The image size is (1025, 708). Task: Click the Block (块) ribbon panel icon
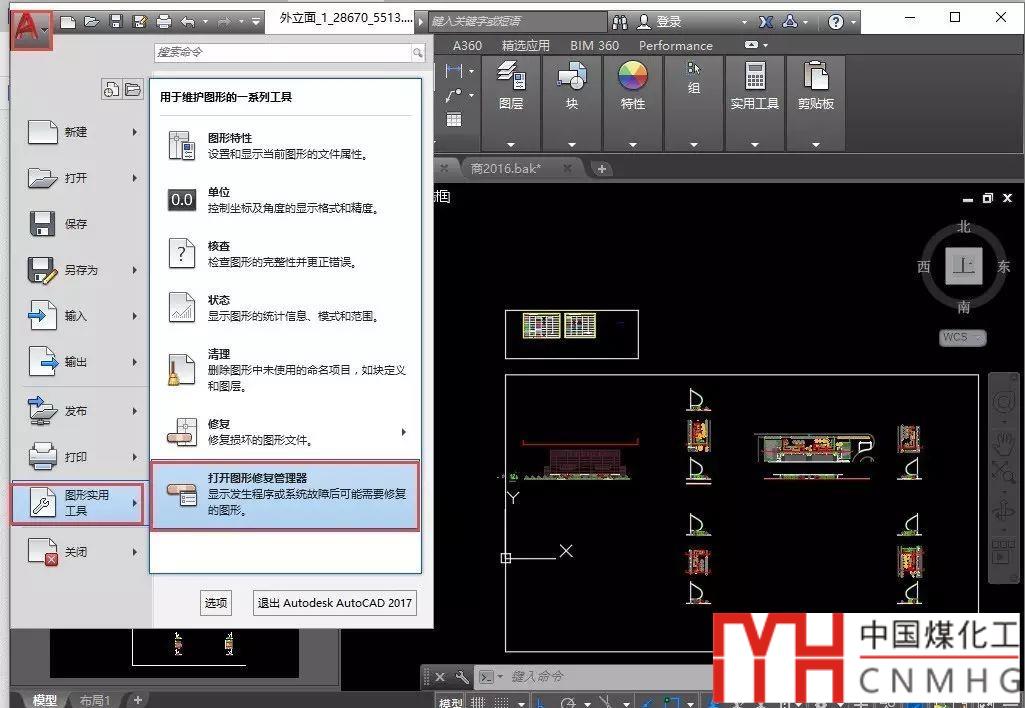(571, 84)
